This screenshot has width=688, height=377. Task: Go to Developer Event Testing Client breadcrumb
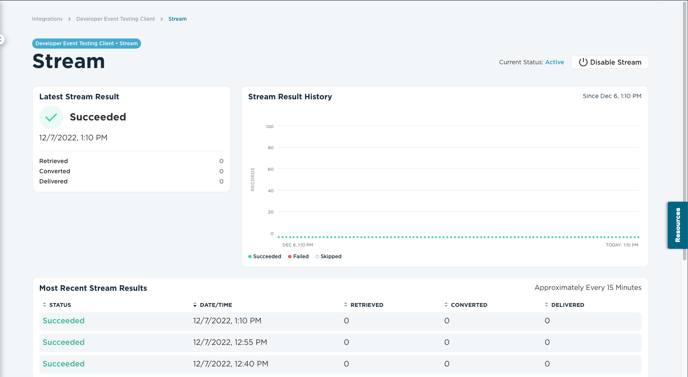(115, 19)
